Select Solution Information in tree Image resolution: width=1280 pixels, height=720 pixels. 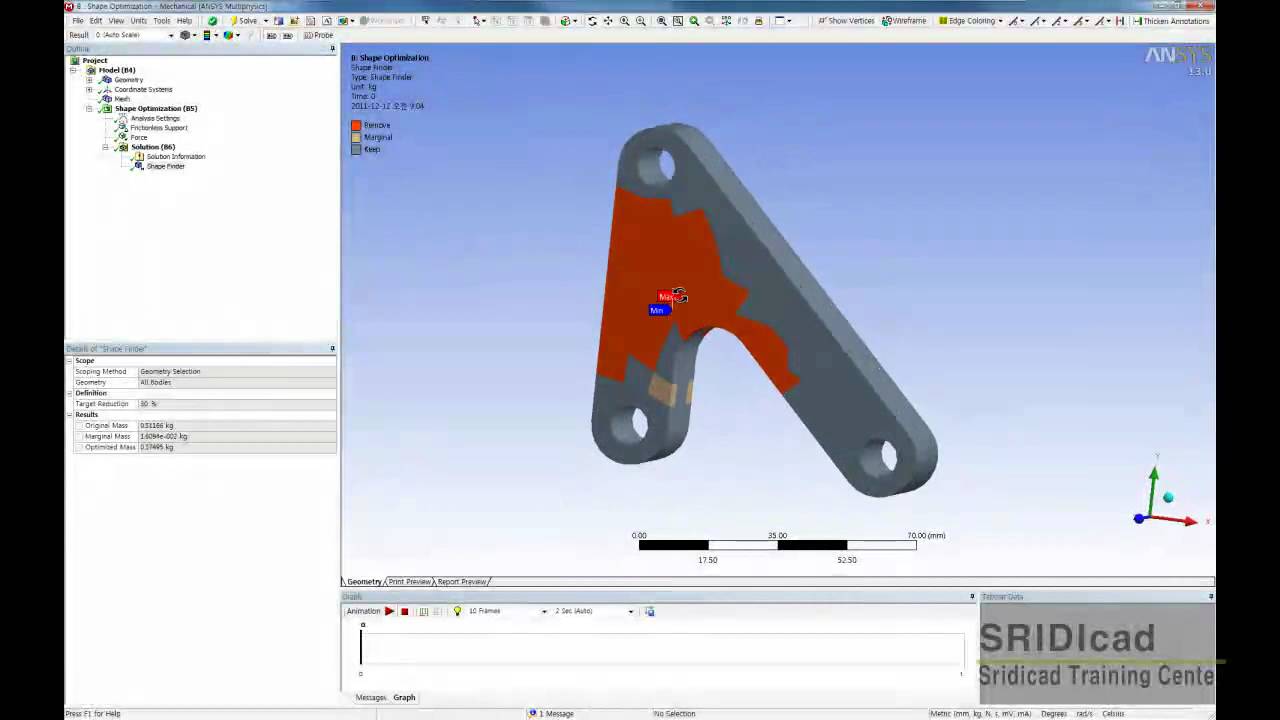[175, 156]
